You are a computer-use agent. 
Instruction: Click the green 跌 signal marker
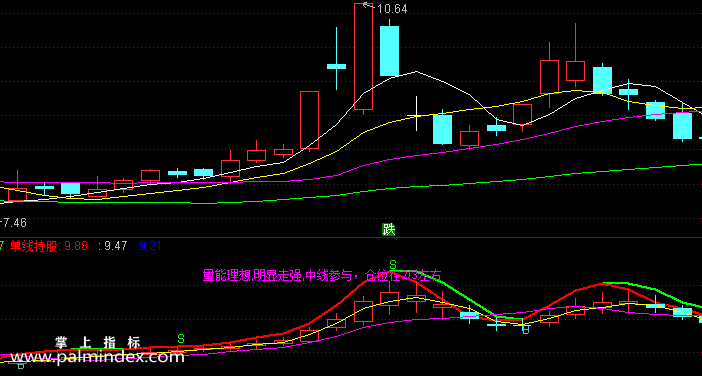(389, 230)
